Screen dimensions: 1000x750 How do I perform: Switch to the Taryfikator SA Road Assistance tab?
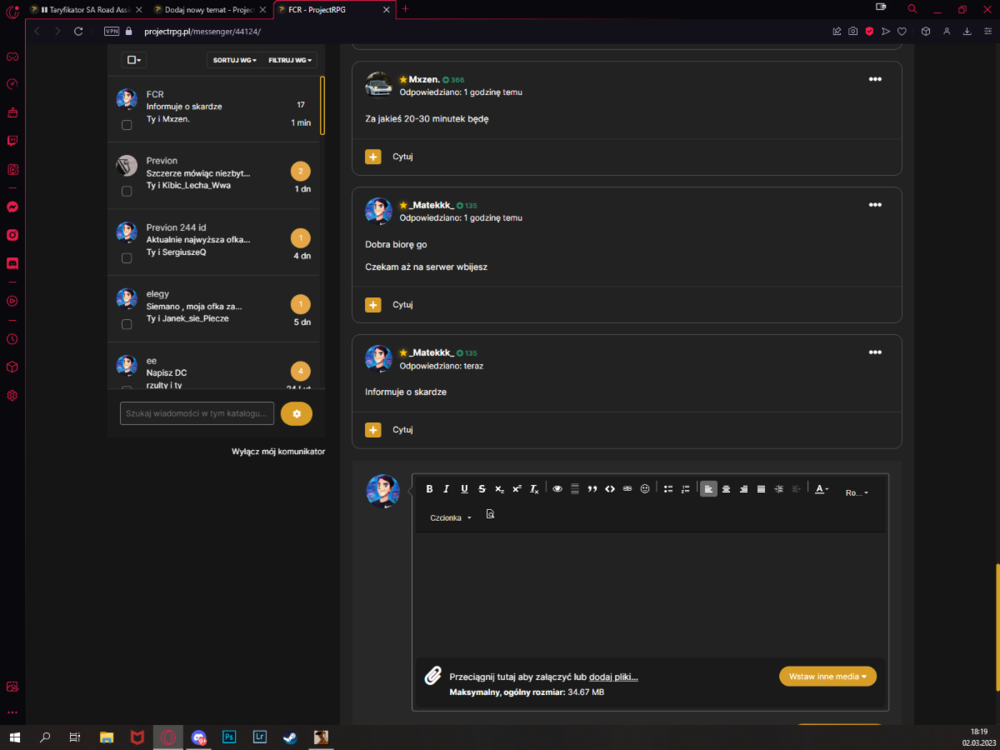(x=86, y=10)
